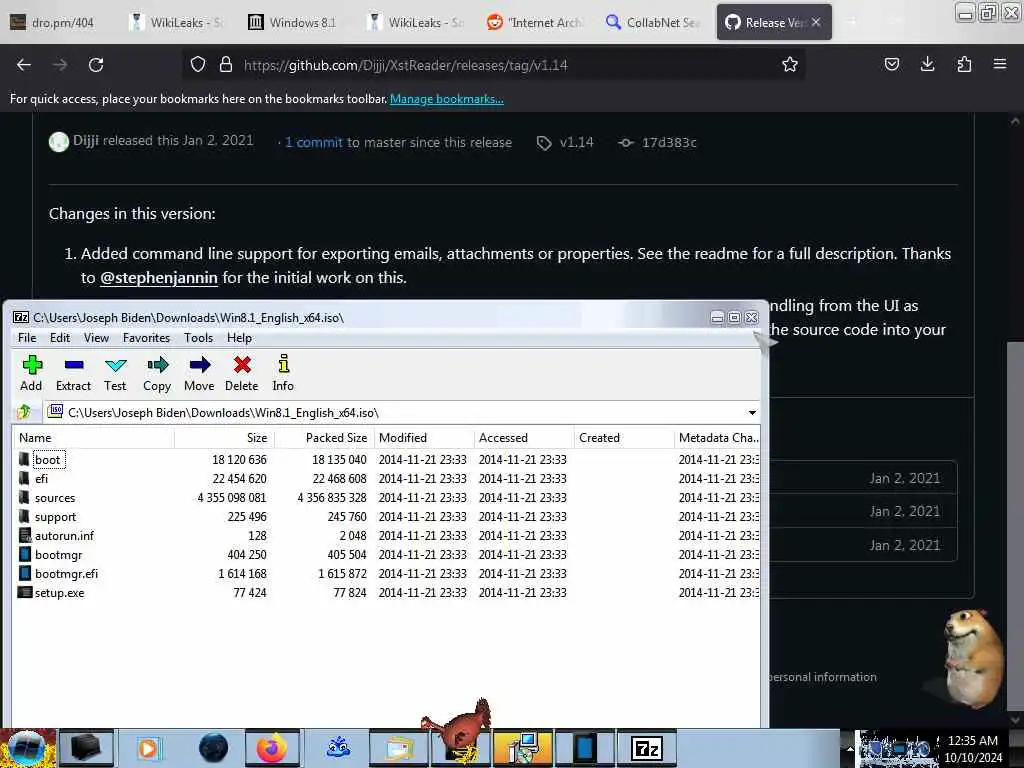Click the taskbar clock 12:35 AM
This screenshot has height=768, width=1024.
[x=972, y=741]
